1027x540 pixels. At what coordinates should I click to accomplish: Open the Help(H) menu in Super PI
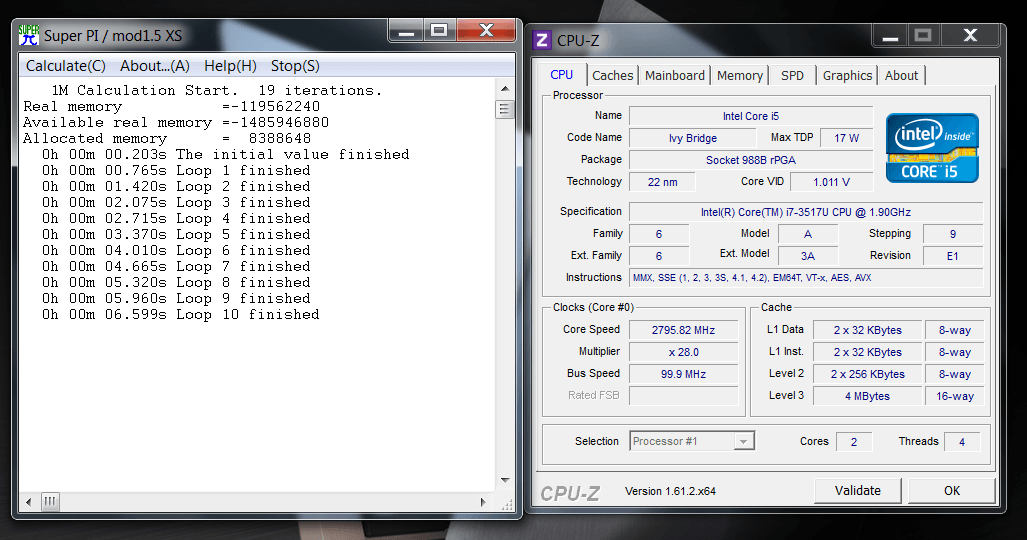[230, 66]
